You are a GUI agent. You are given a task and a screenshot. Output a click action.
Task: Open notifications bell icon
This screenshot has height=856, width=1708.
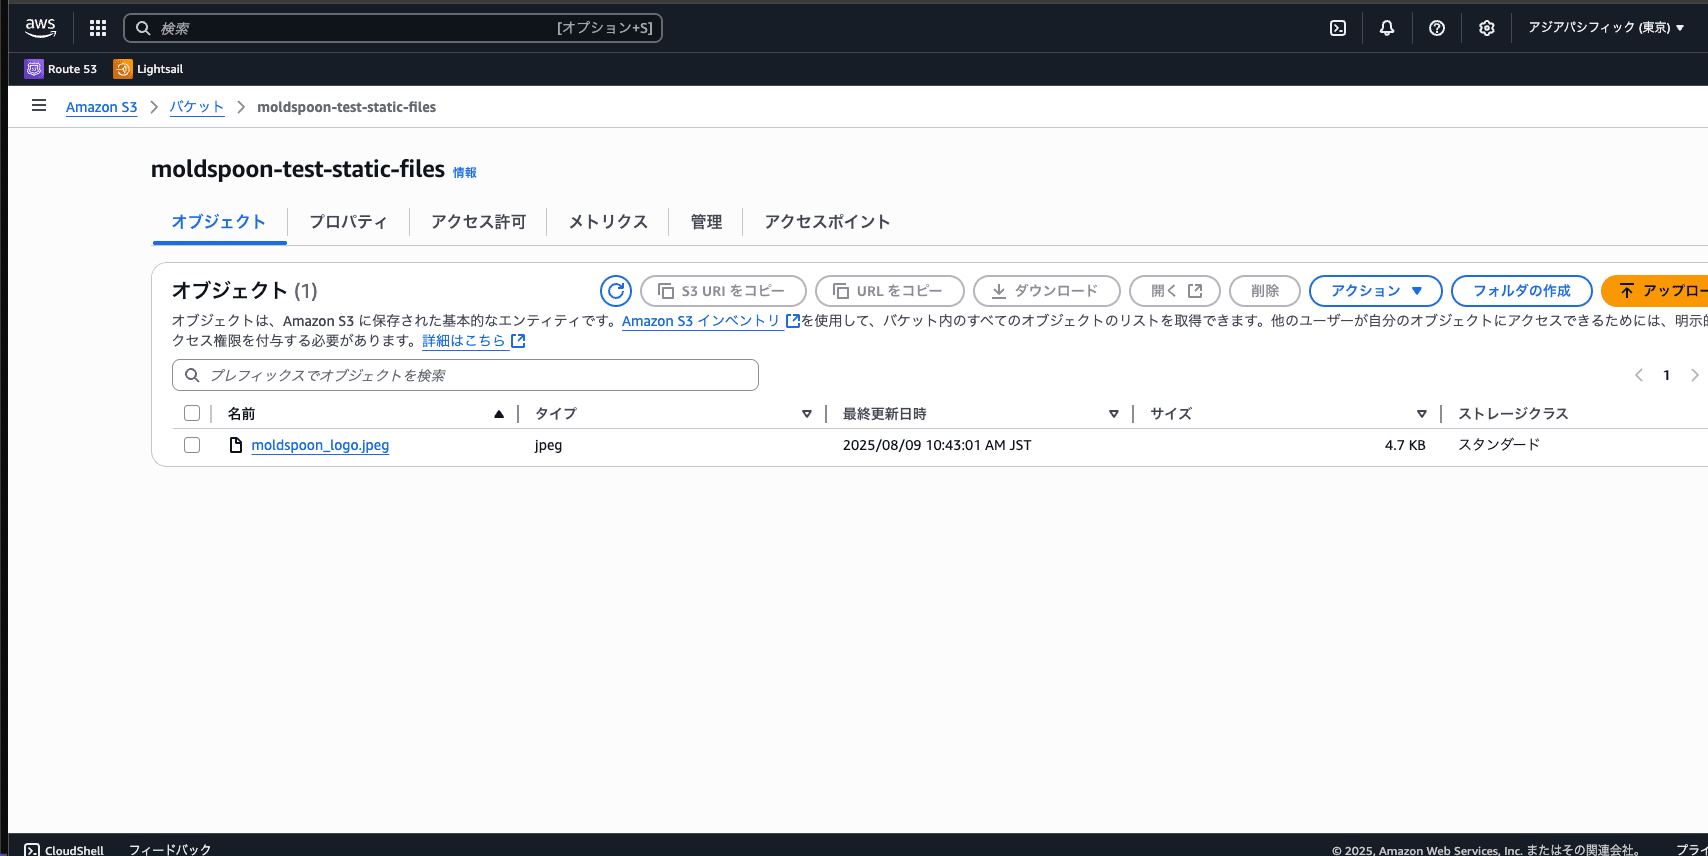(x=1387, y=28)
